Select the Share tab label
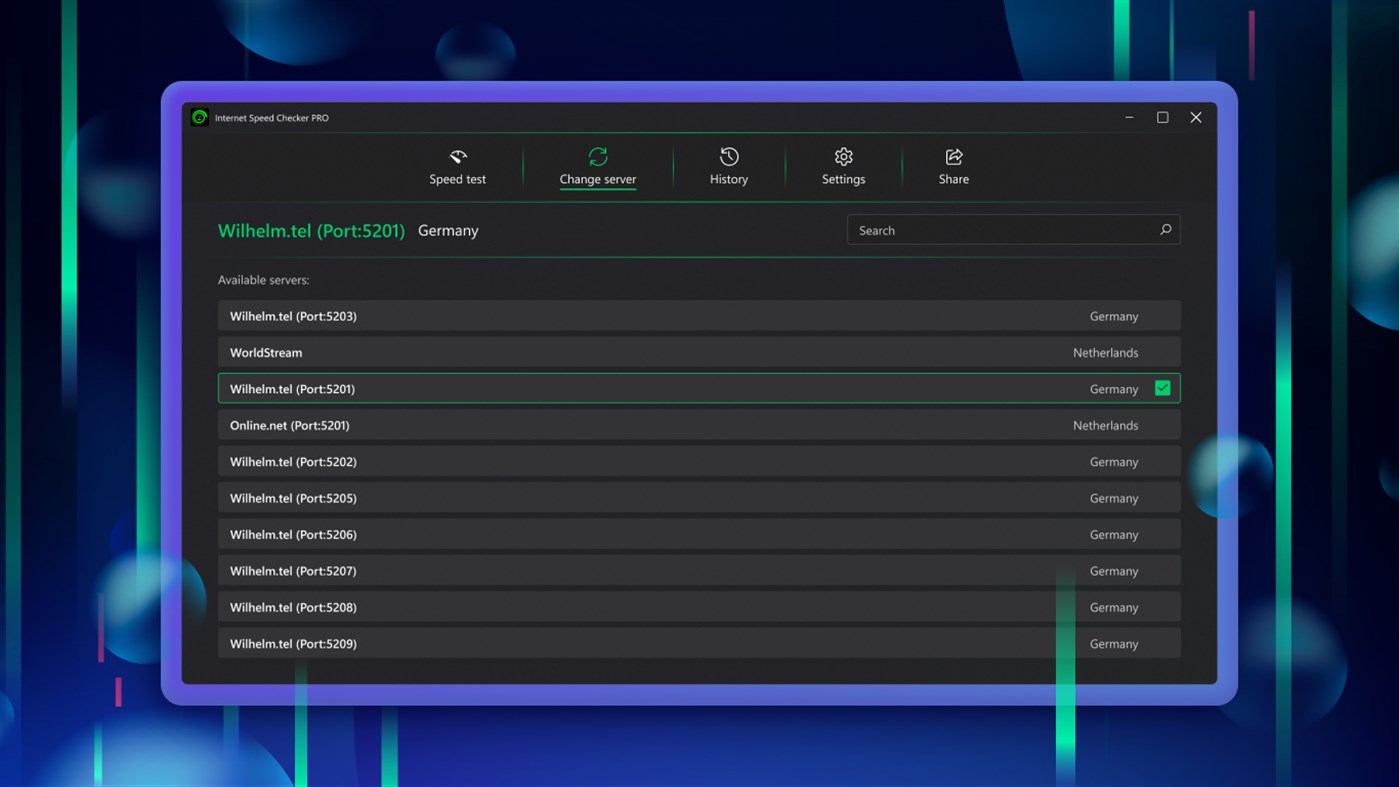The image size is (1399, 787). point(954,180)
